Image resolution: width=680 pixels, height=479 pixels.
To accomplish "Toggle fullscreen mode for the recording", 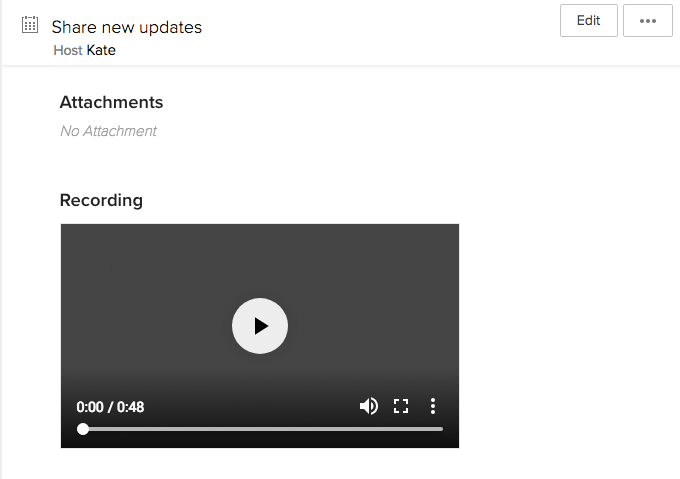I will click(401, 406).
